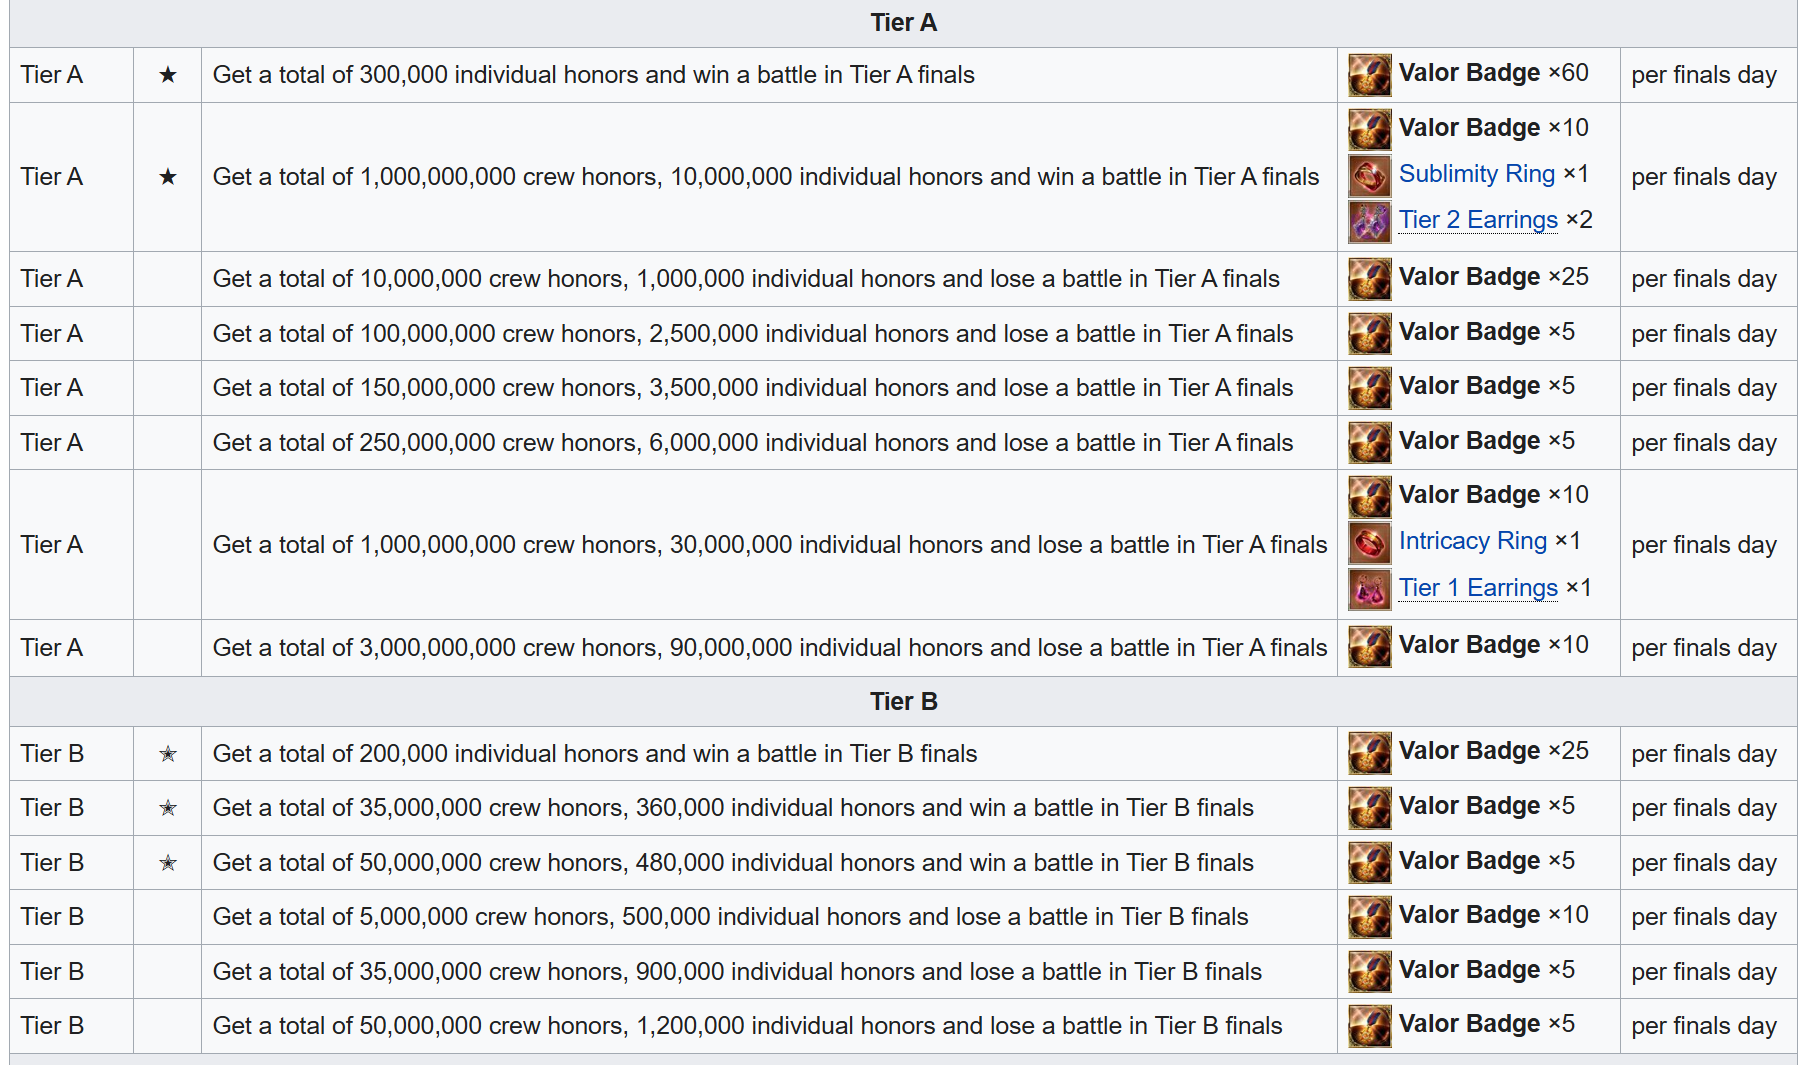1803x1065 pixels.
Task: Click "per finals day" in the Sublimity Ring row
Action: (1704, 177)
